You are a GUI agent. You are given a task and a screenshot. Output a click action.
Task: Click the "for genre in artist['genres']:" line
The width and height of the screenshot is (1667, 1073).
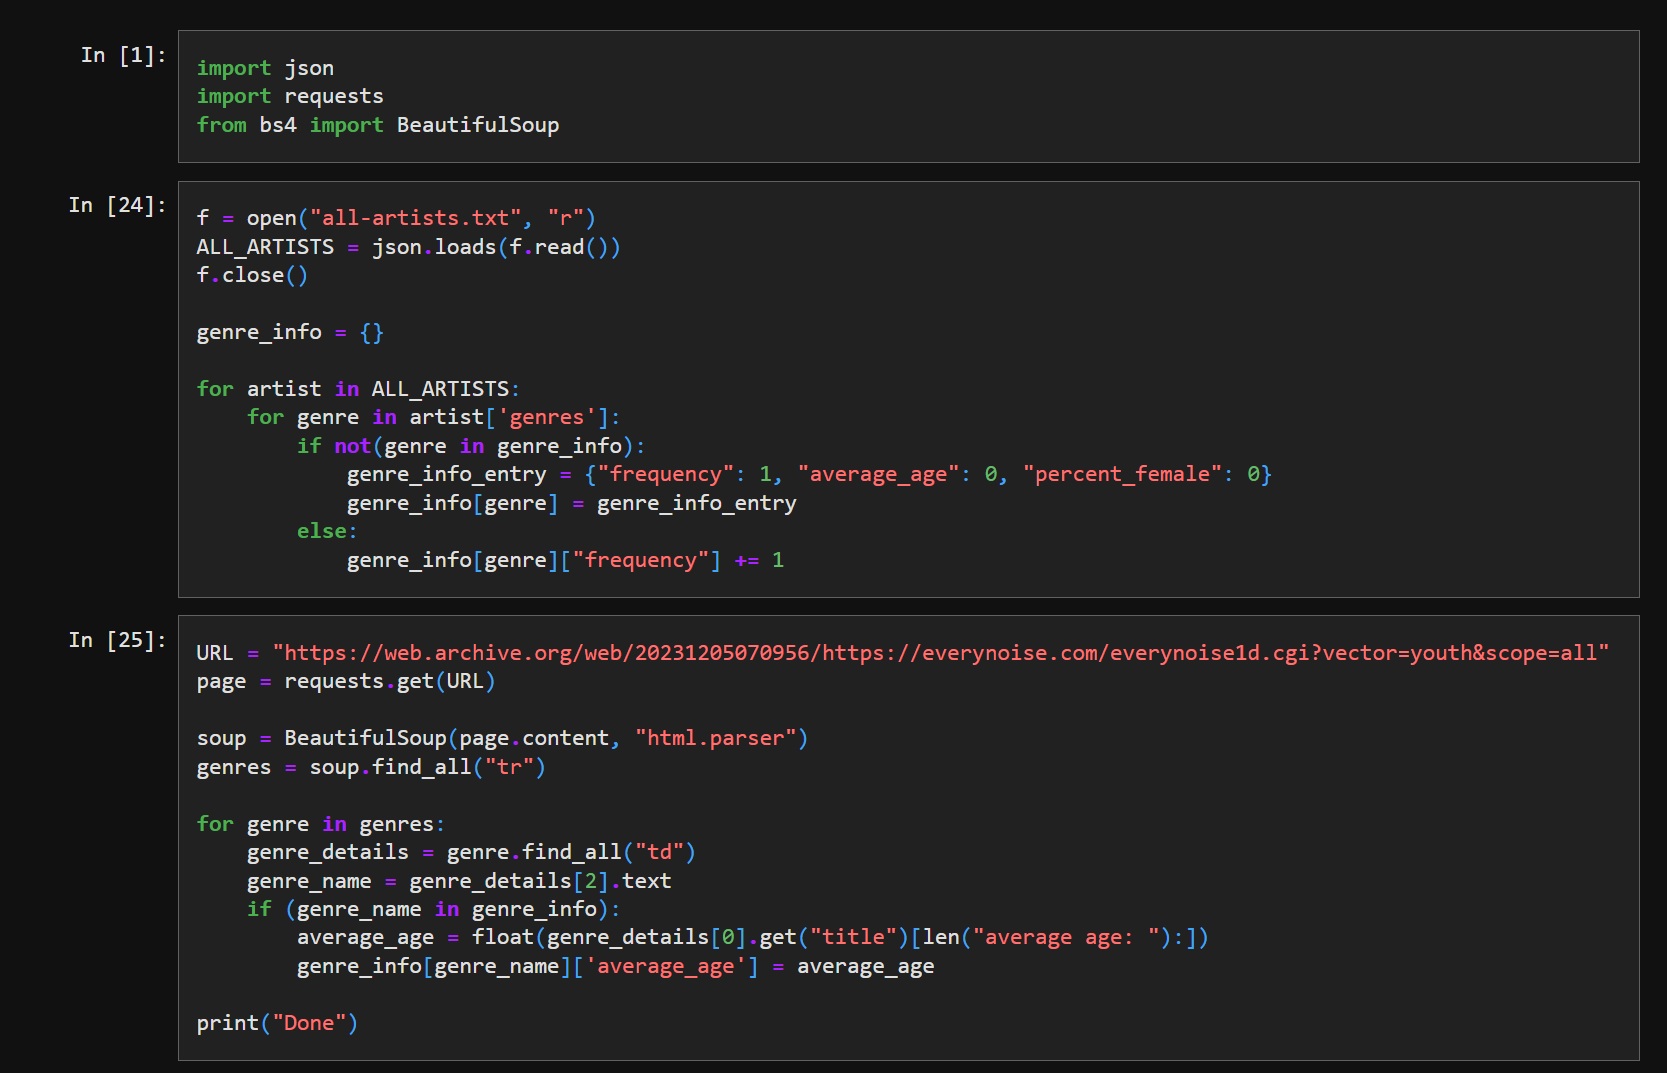[433, 417]
